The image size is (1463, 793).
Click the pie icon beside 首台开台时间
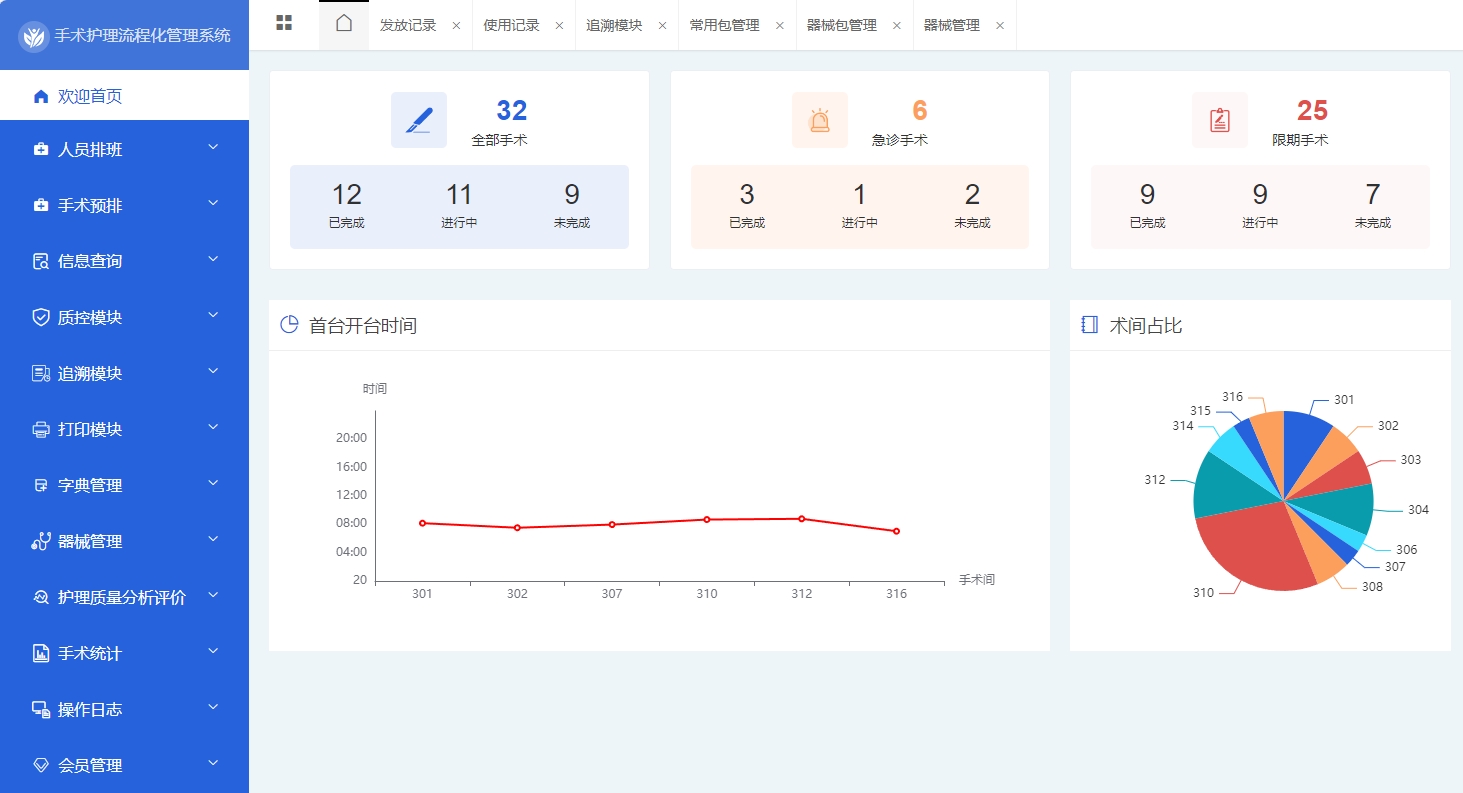coord(289,325)
